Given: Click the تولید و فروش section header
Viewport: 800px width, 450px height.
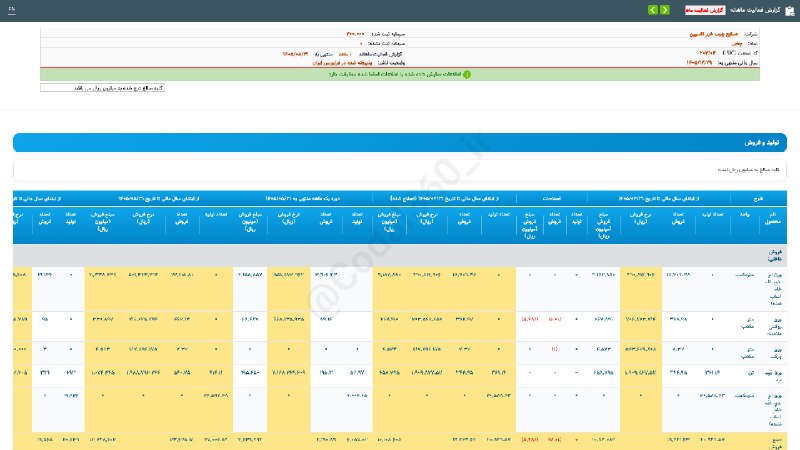Looking at the screenshot, I should (400, 142).
